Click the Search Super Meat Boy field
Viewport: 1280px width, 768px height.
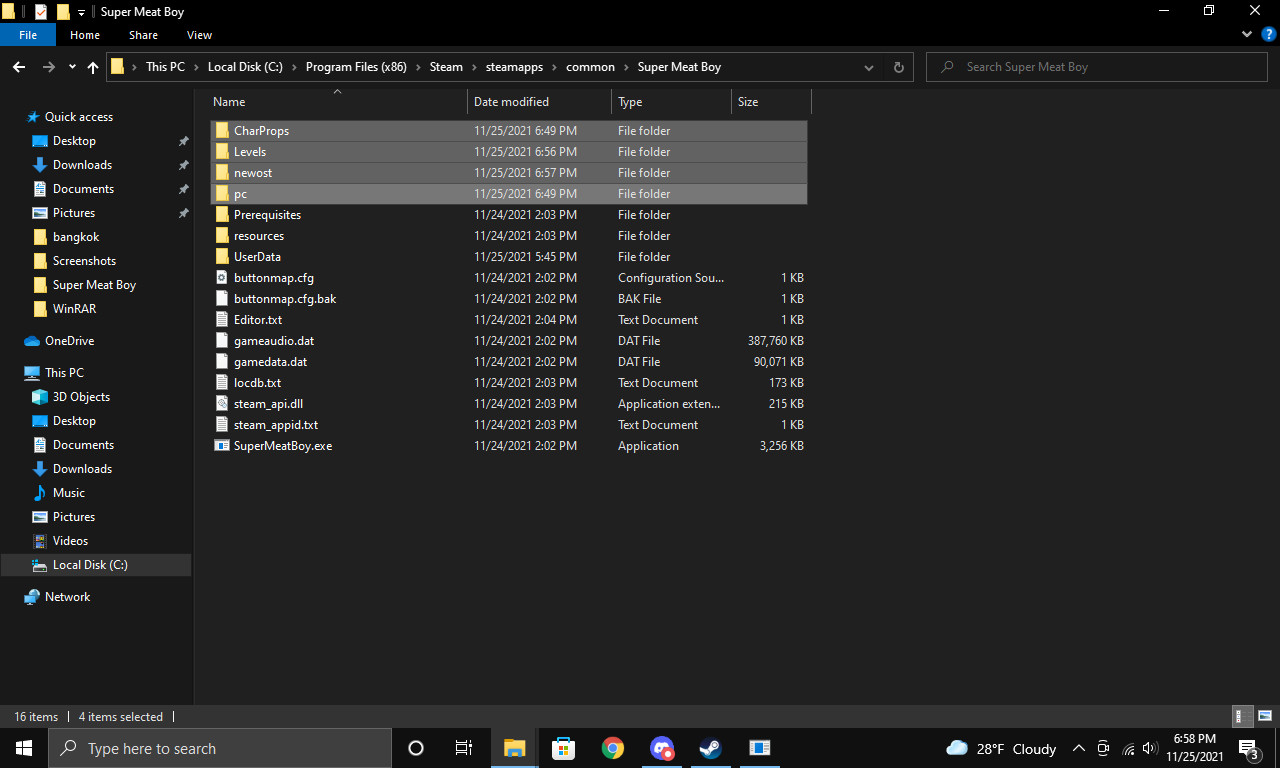[1097, 67]
